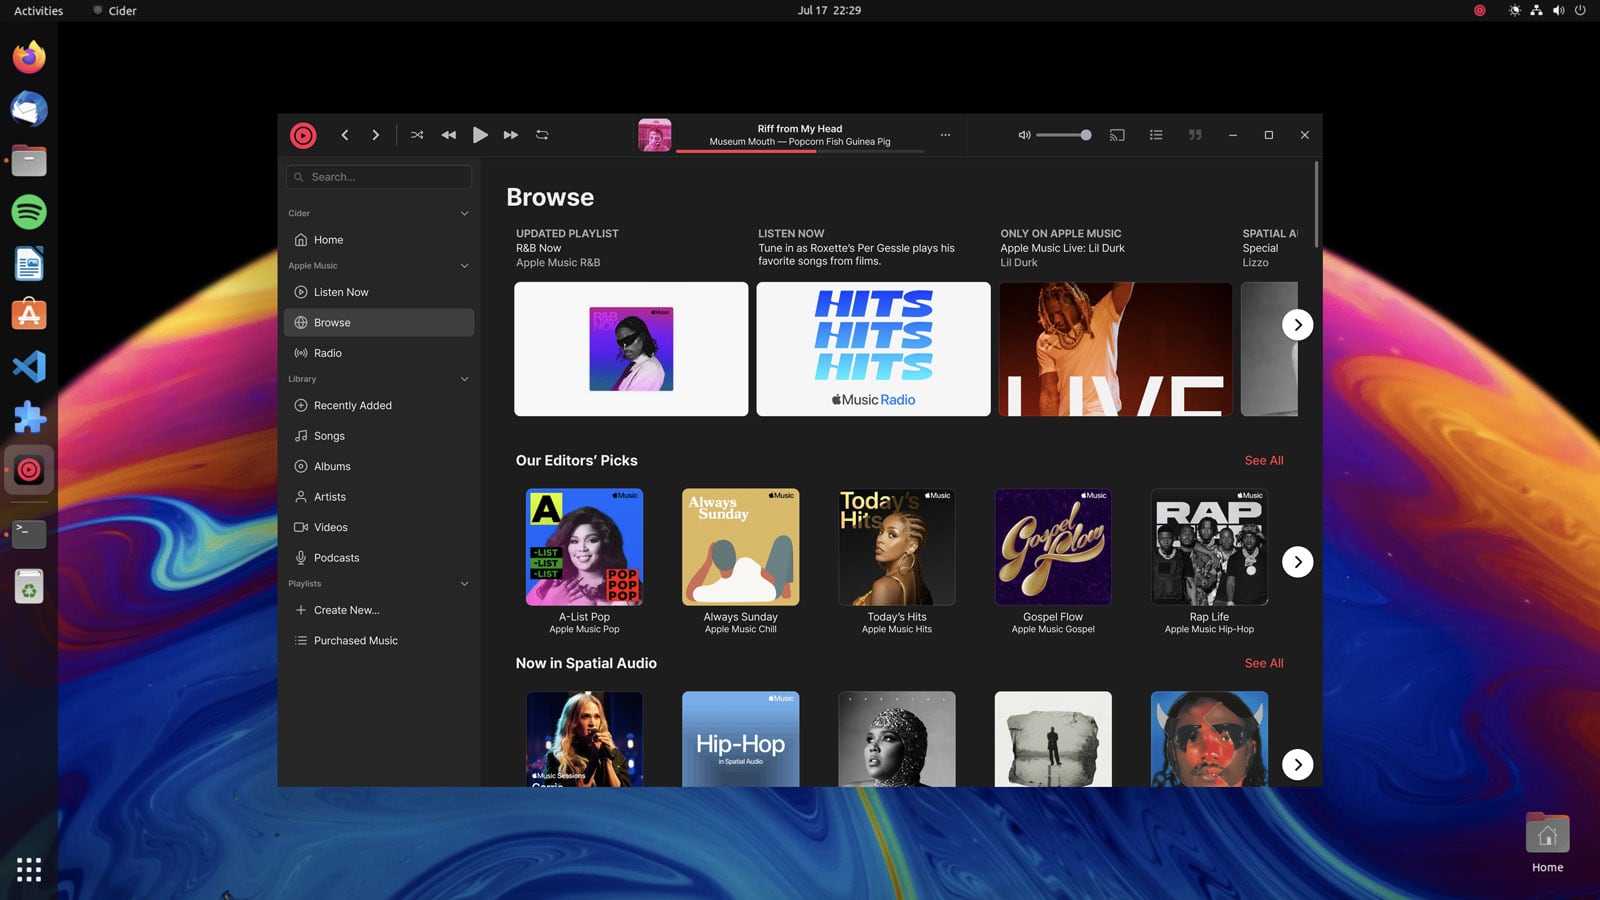Create a new playlist with Create New...
This screenshot has height=900, width=1600.
[379, 610]
